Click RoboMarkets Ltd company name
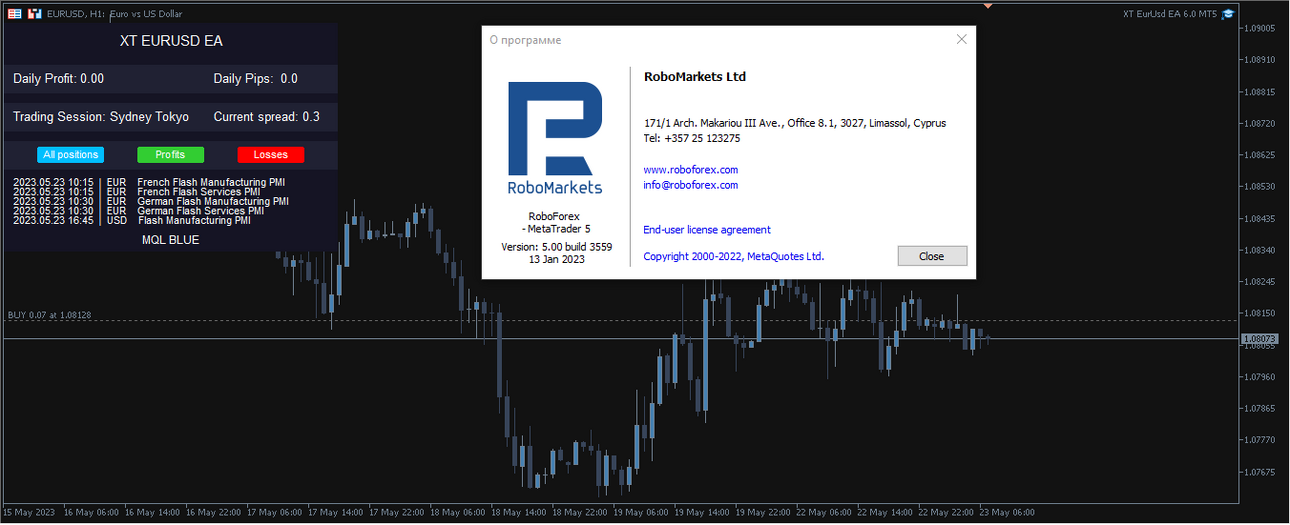Image resolution: width=1290 pixels, height=525 pixels. (695, 77)
